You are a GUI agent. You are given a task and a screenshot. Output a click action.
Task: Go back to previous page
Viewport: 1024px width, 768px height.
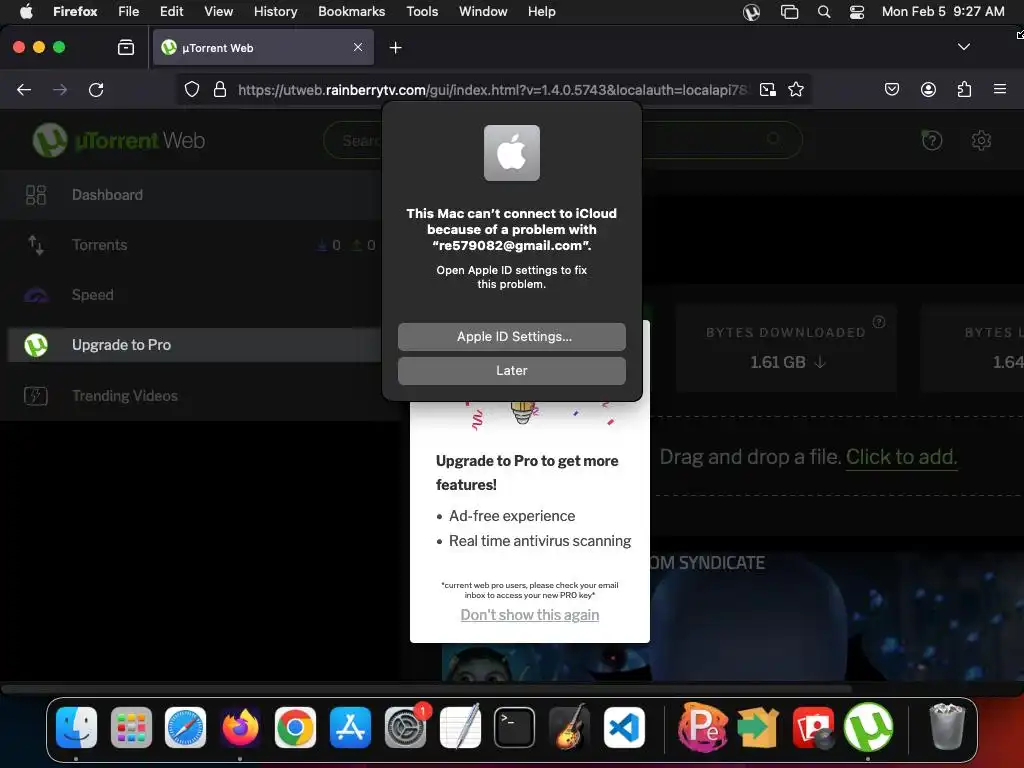24,89
